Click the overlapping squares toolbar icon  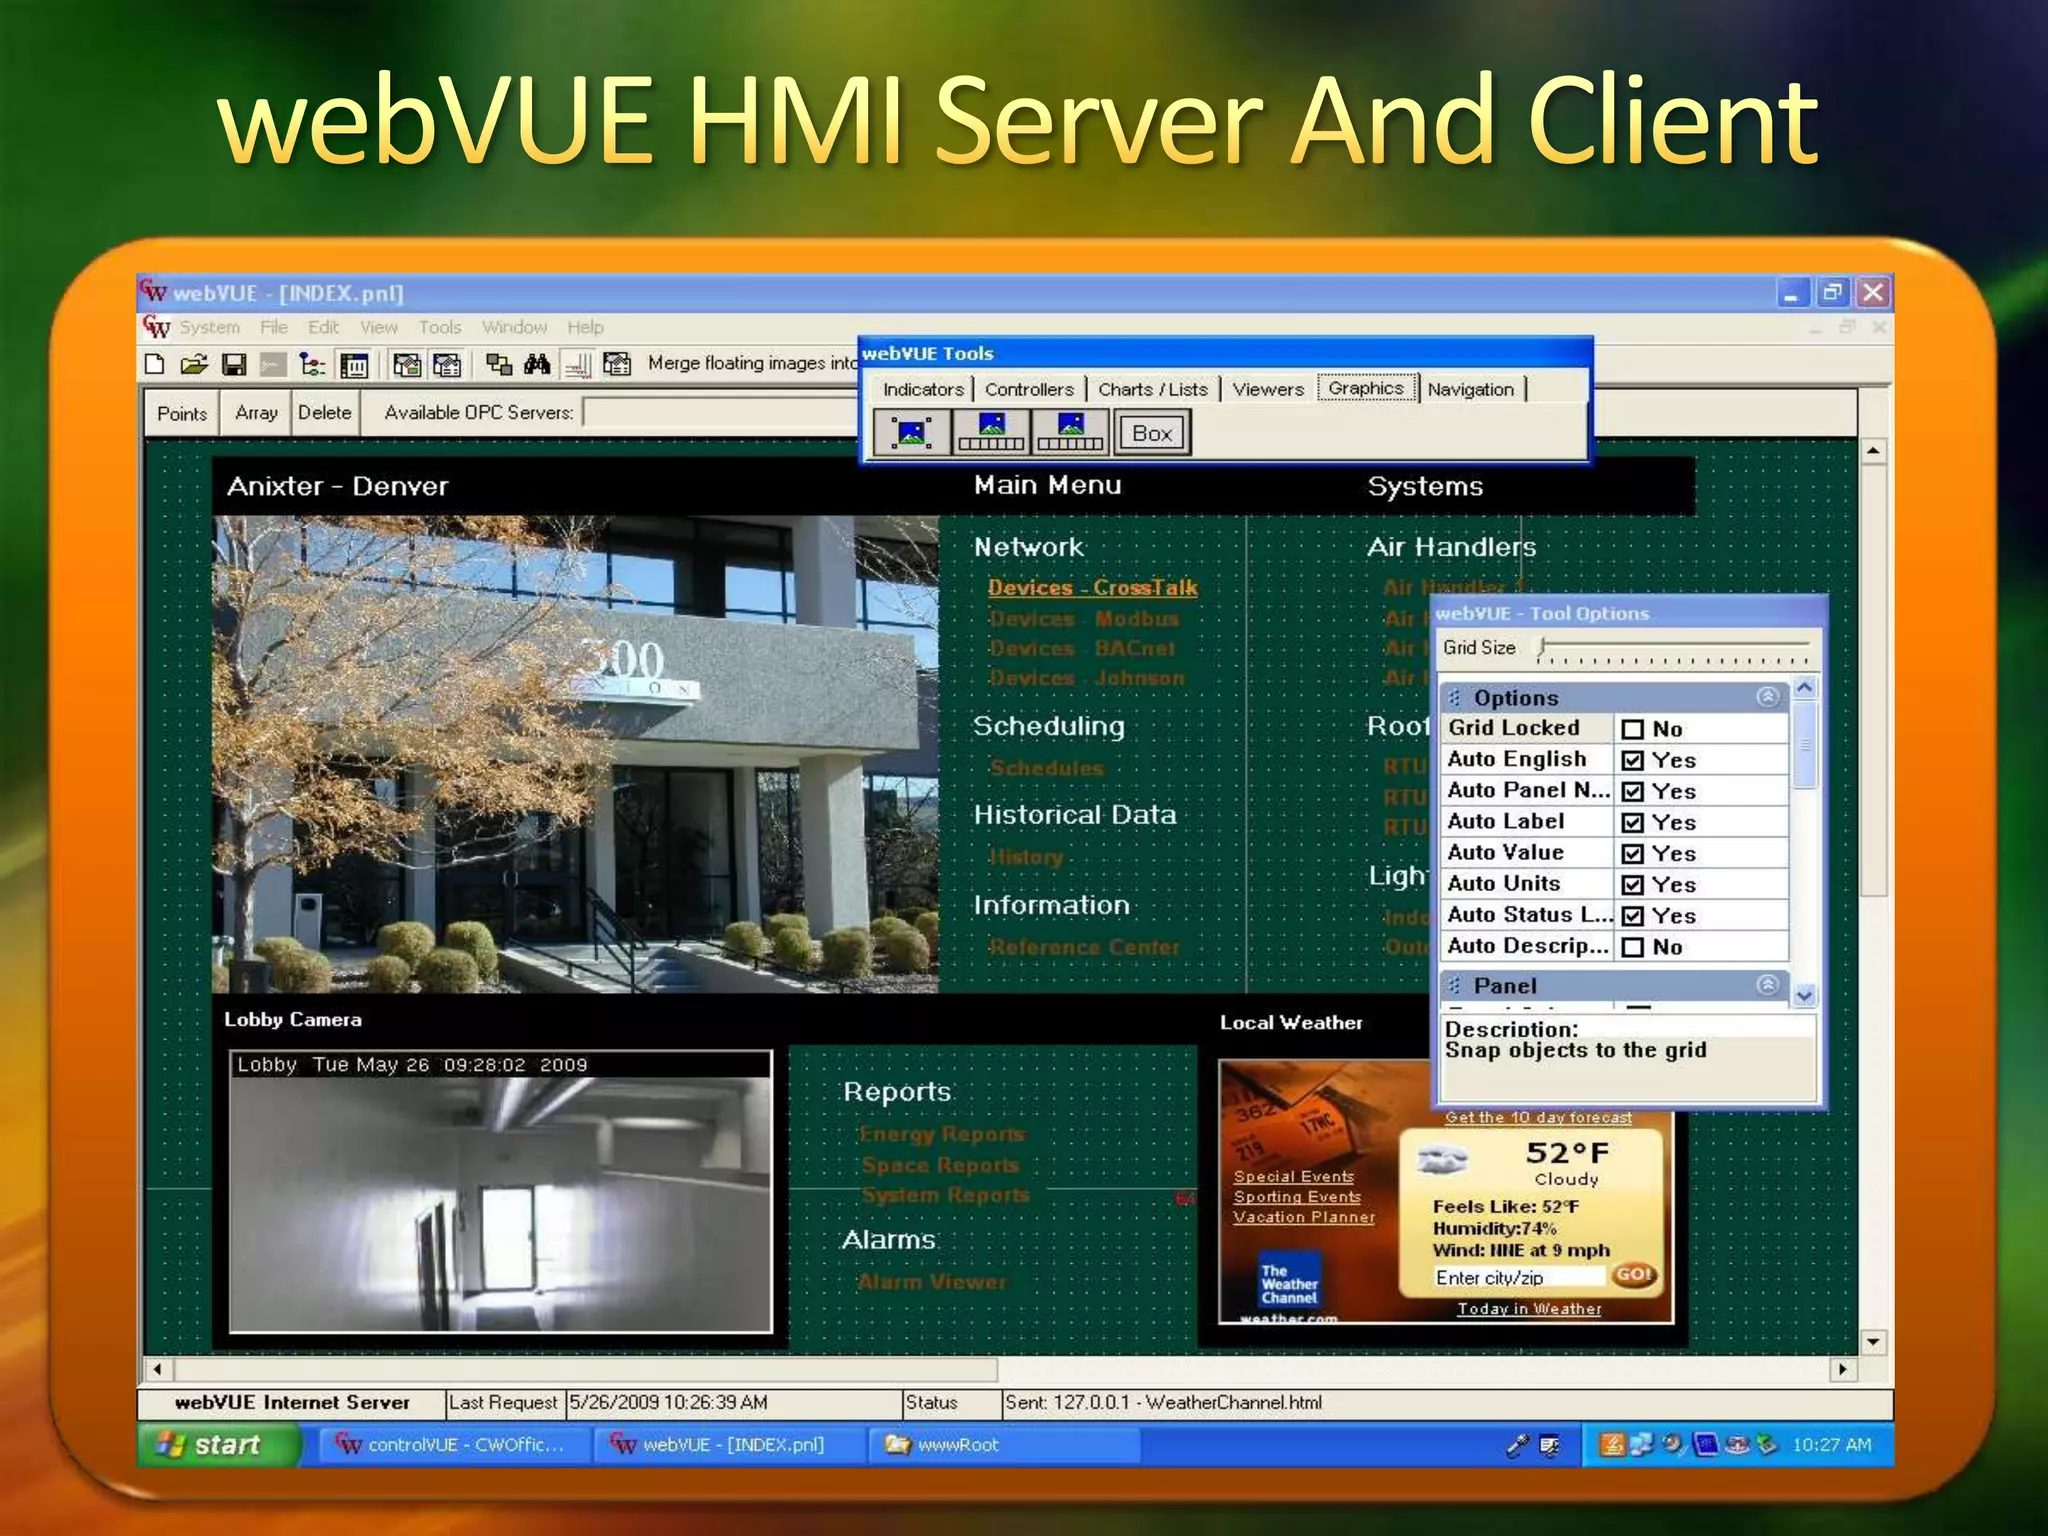click(498, 364)
